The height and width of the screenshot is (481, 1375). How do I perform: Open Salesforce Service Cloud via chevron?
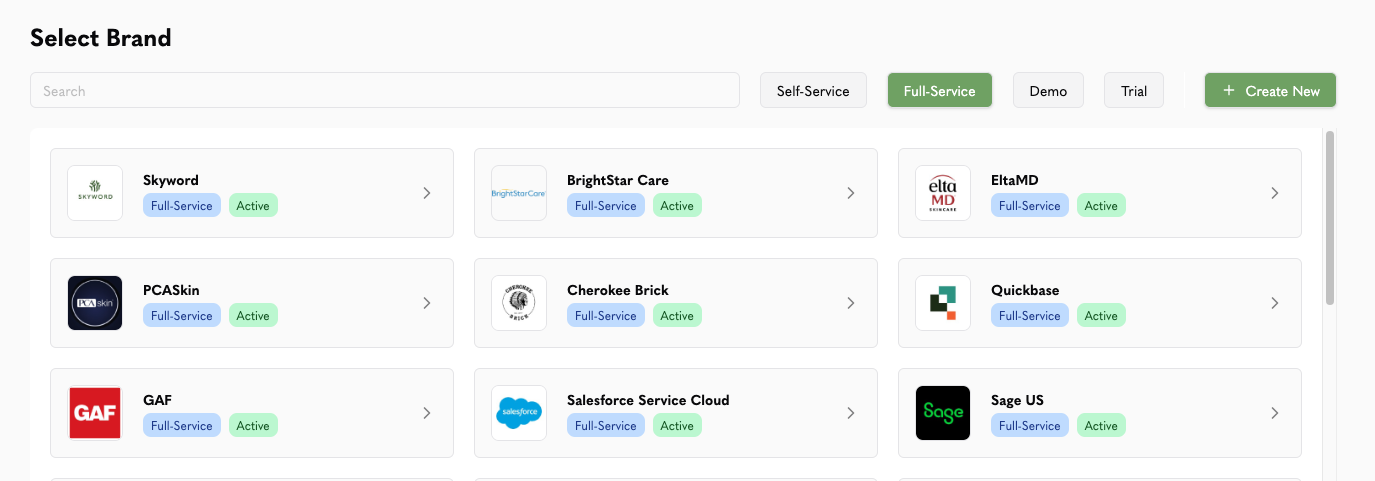coord(851,413)
